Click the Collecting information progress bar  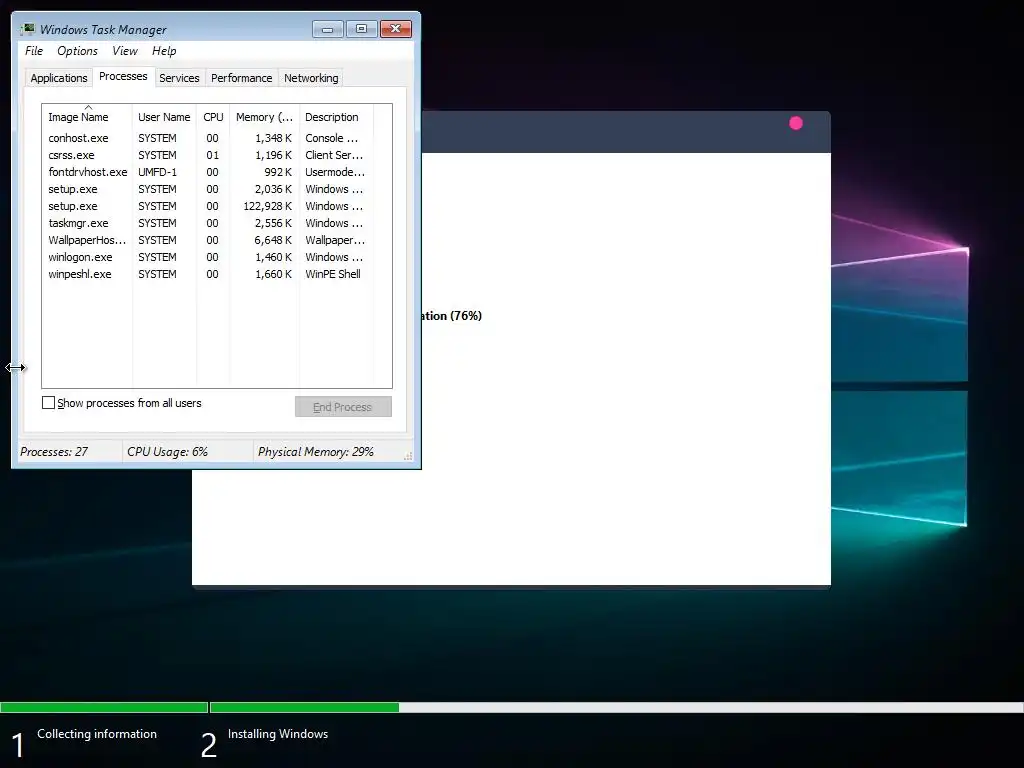click(104, 707)
